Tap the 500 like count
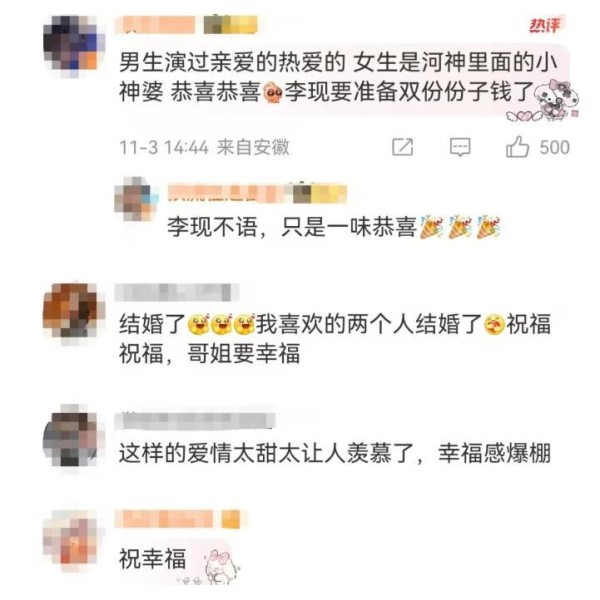 point(554,147)
